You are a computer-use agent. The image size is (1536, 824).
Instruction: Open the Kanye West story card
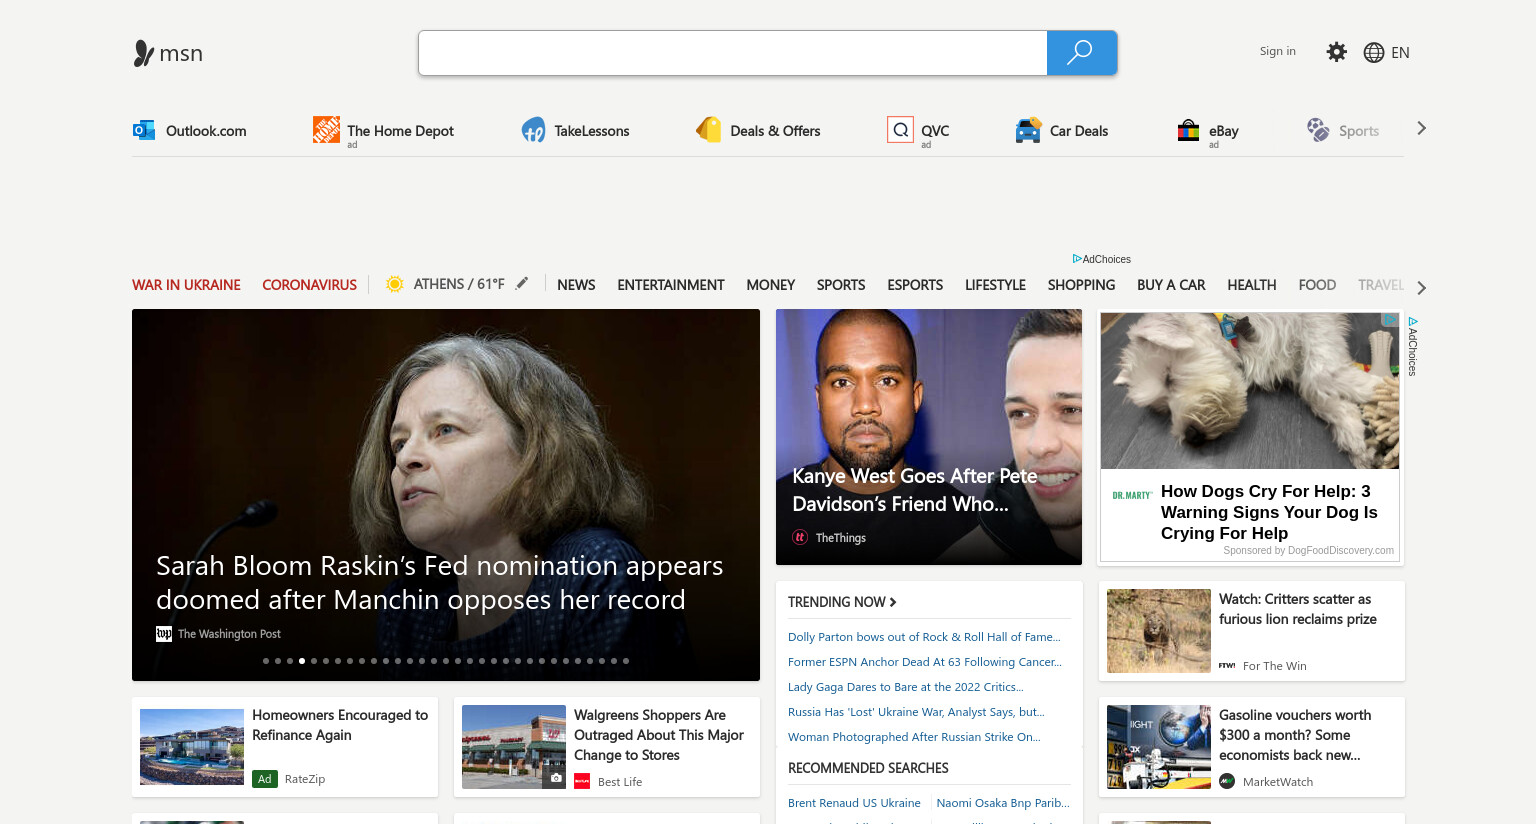click(929, 437)
